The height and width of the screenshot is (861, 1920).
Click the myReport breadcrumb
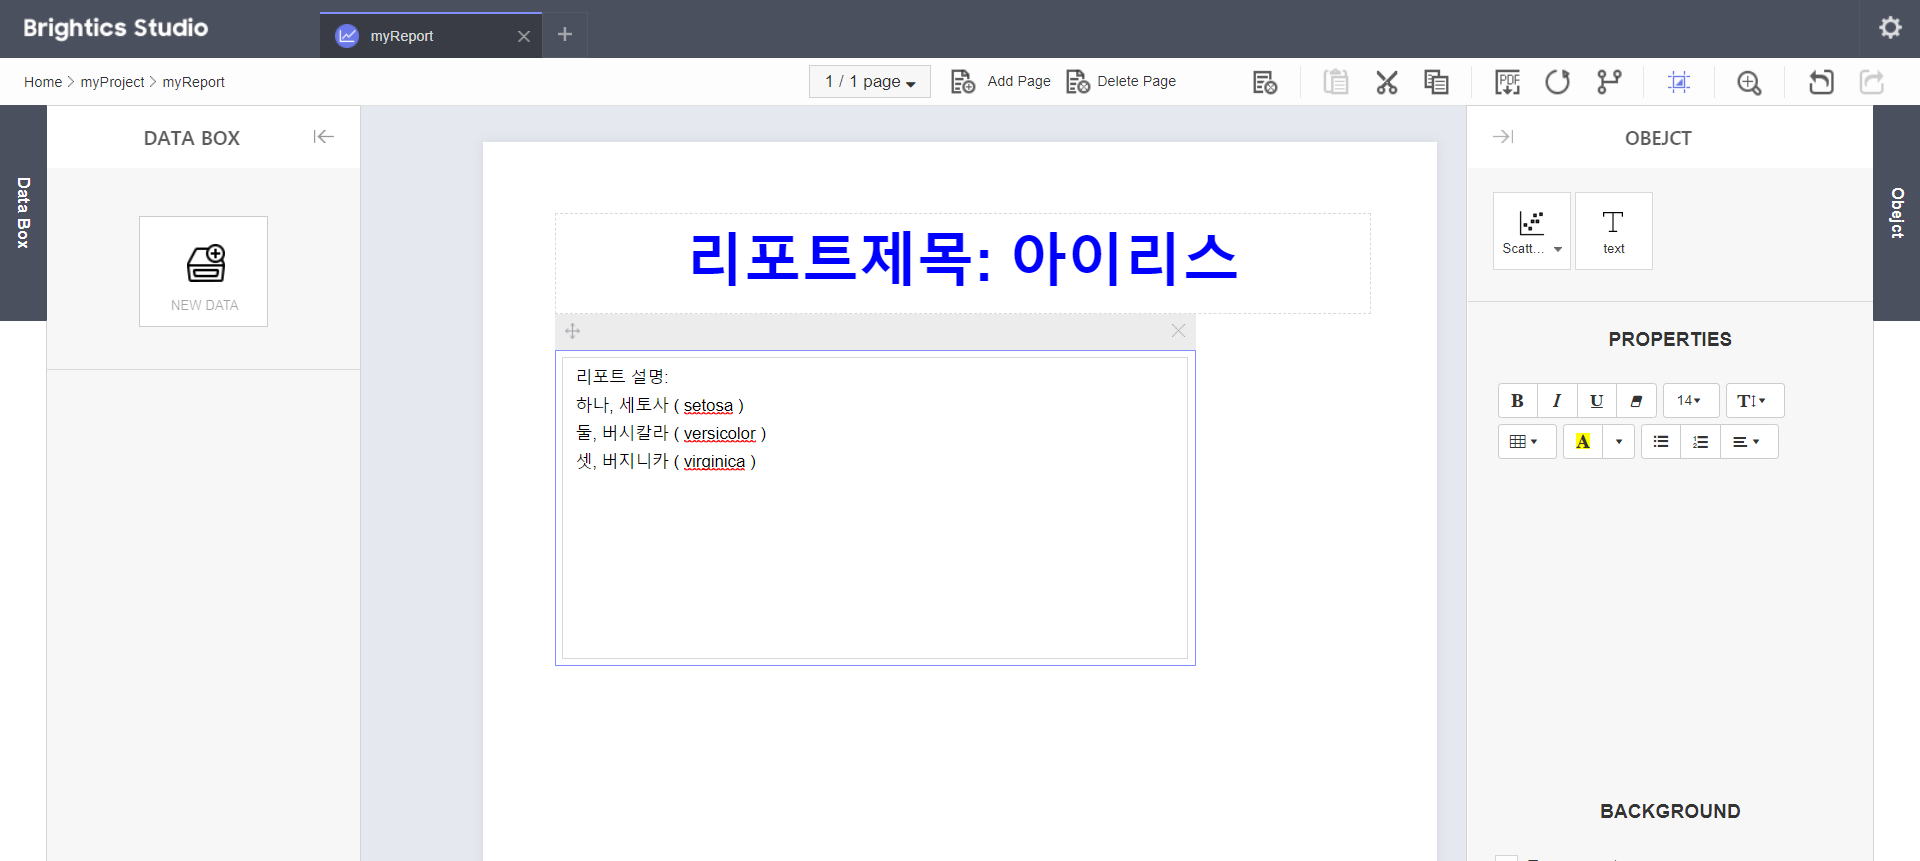(194, 82)
